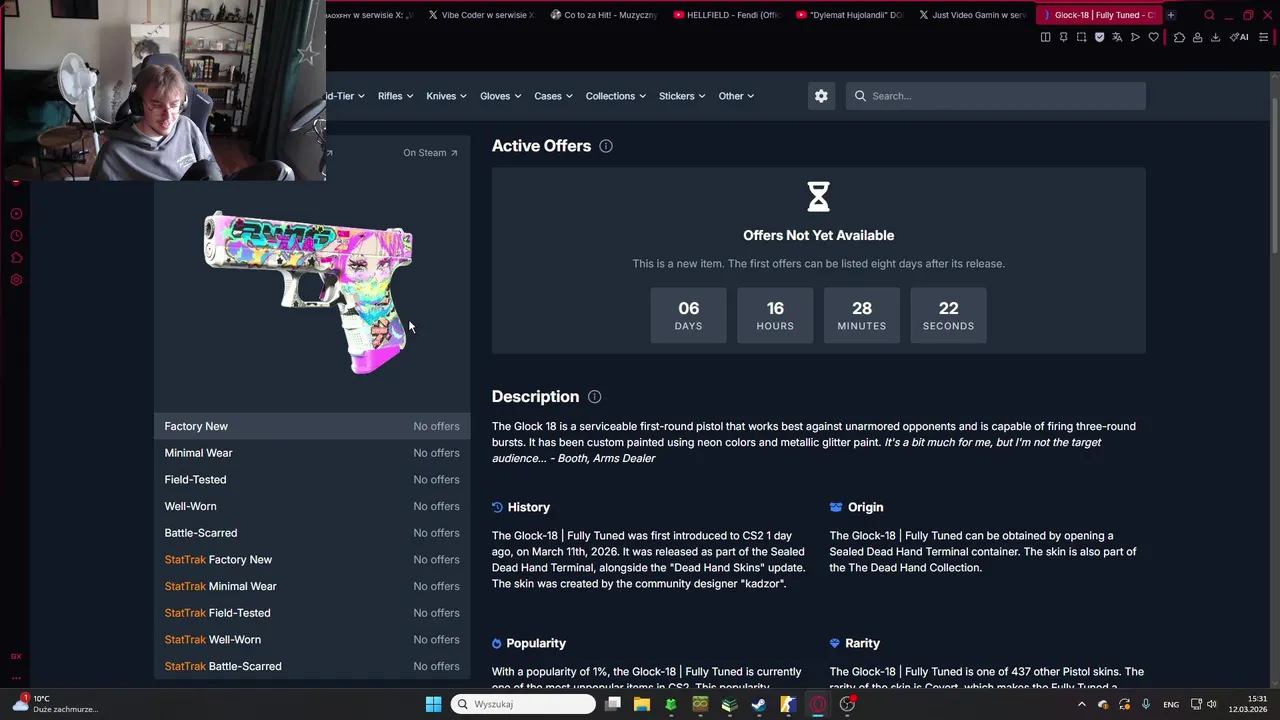Open the On Steam link
This screenshot has height=720, width=1280.
pos(430,153)
